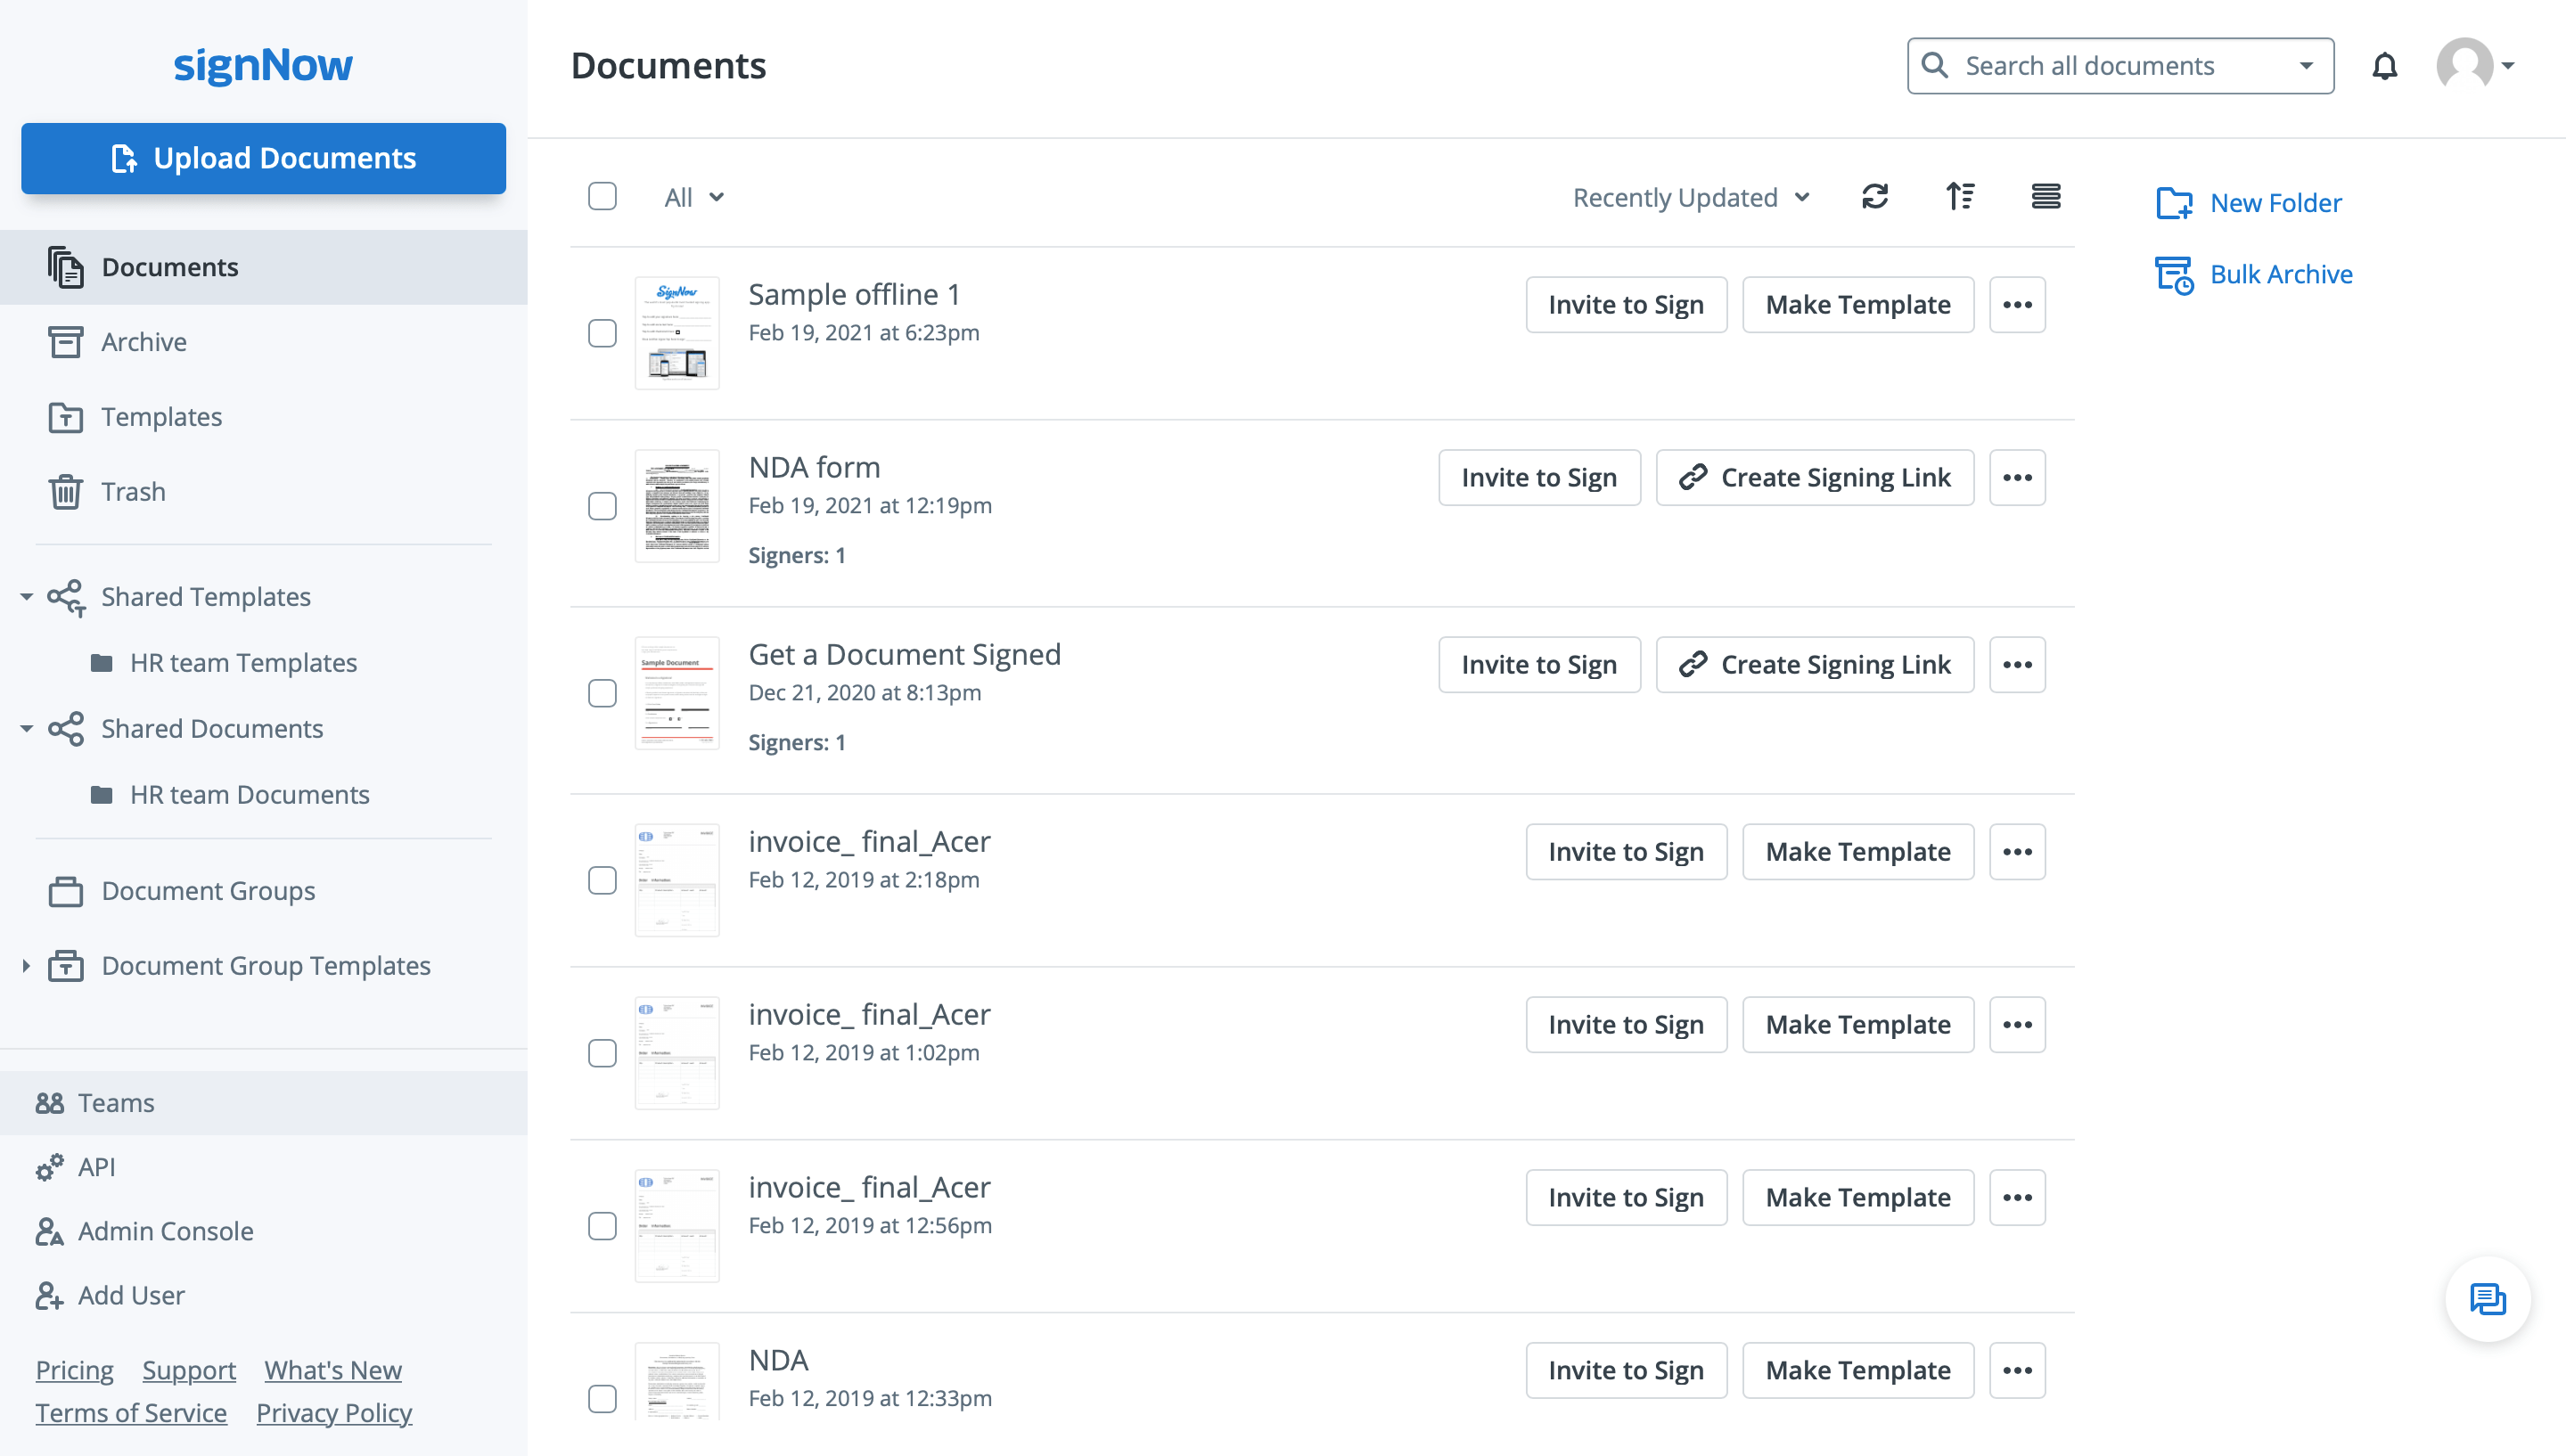2566x1456 pixels.
Task: Open the Templates section in sidebar
Action: point(162,414)
